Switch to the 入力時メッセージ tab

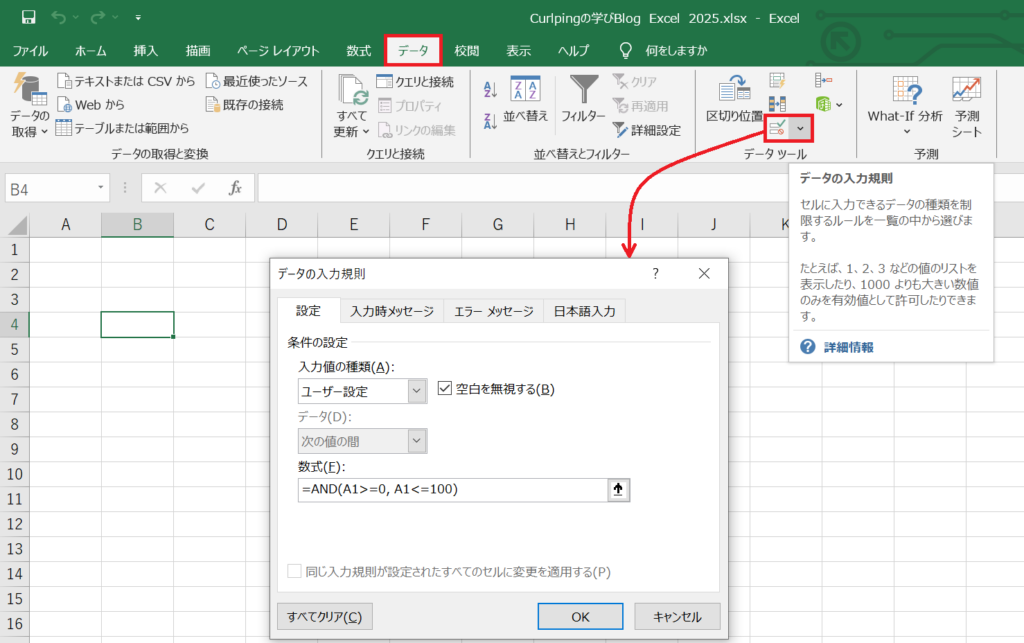click(392, 311)
